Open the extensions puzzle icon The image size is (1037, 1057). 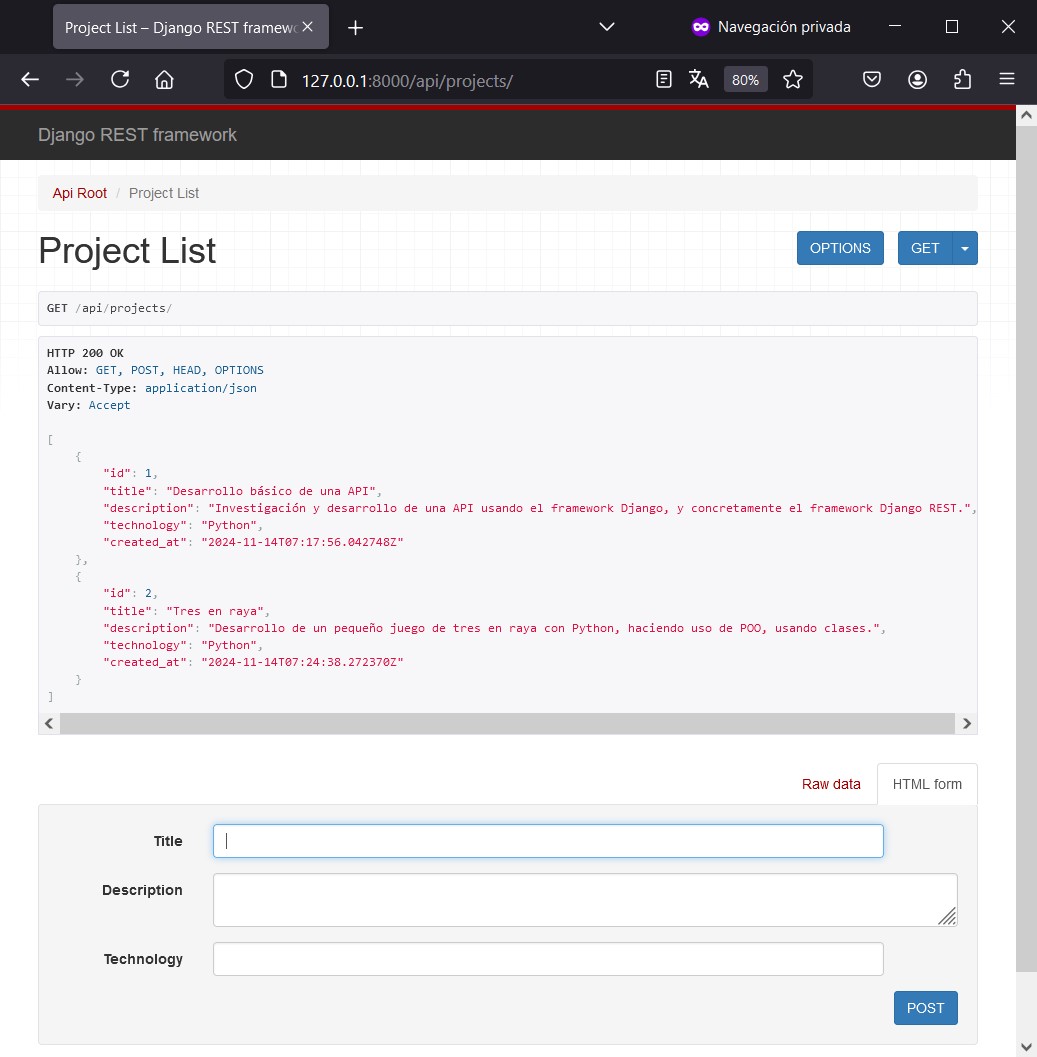tap(962, 80)
